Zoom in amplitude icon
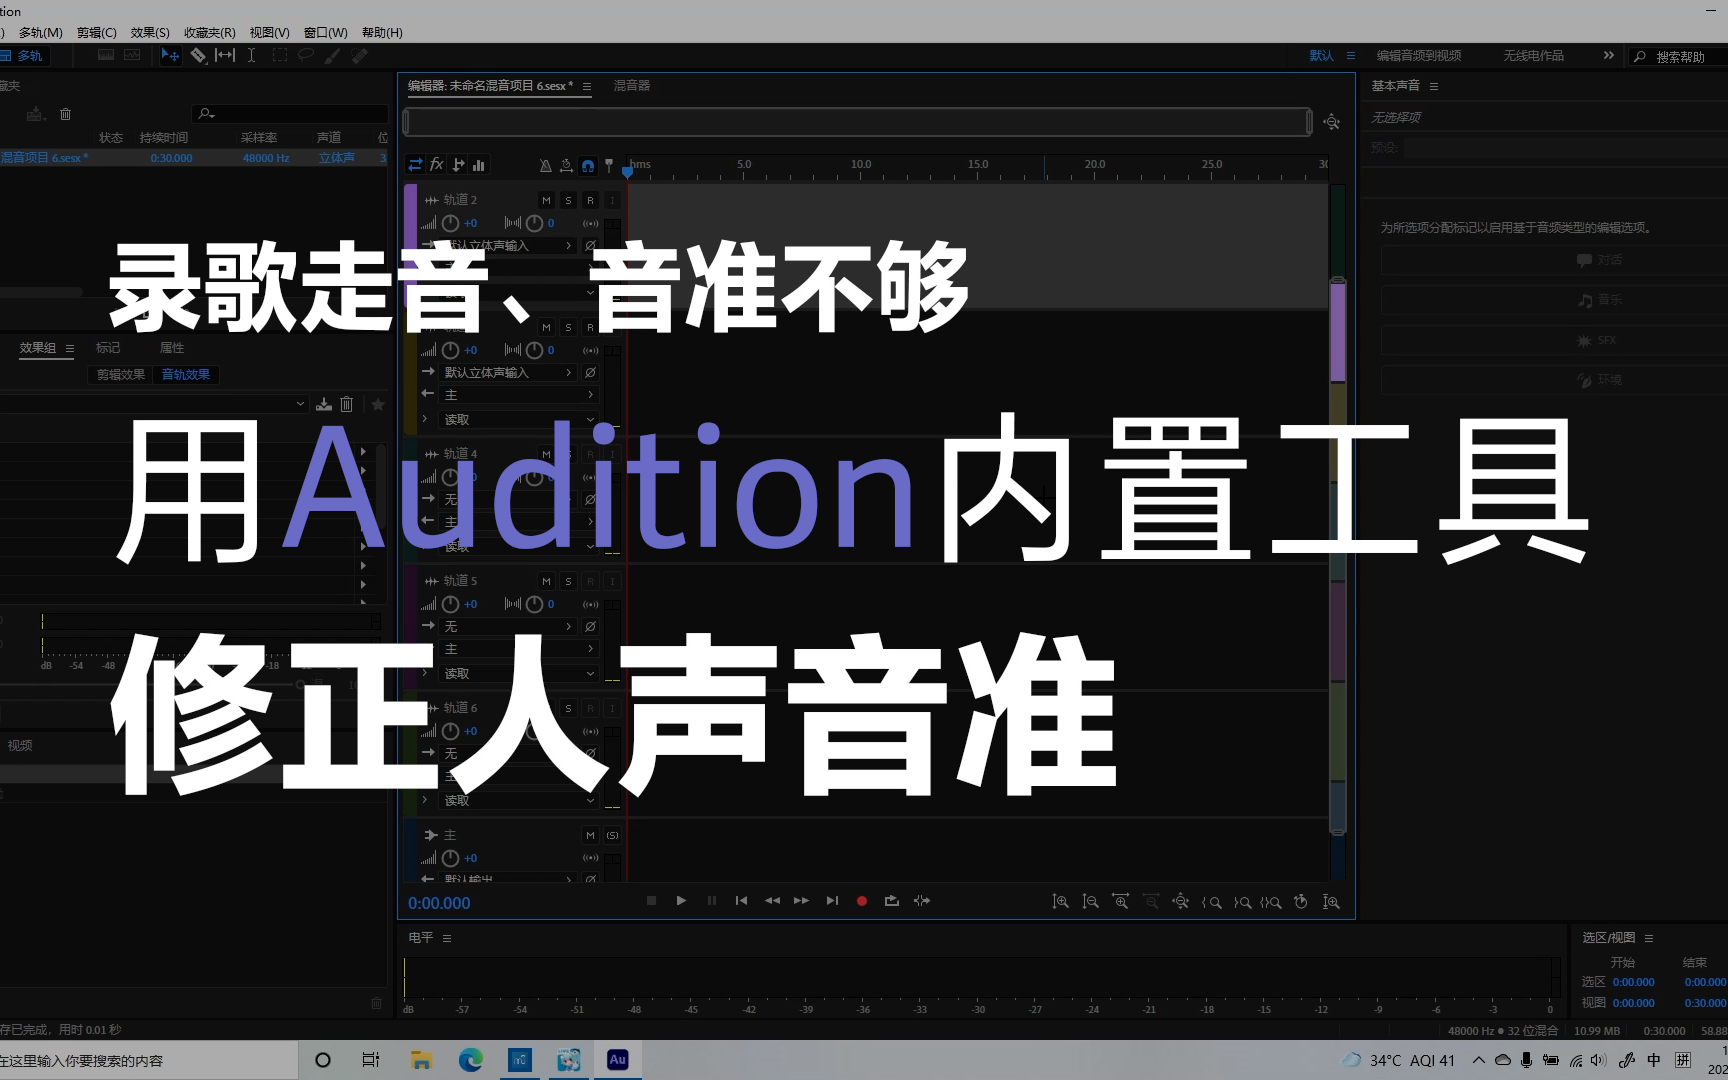This screenshot has height=1080, width=1728. 1061,902
